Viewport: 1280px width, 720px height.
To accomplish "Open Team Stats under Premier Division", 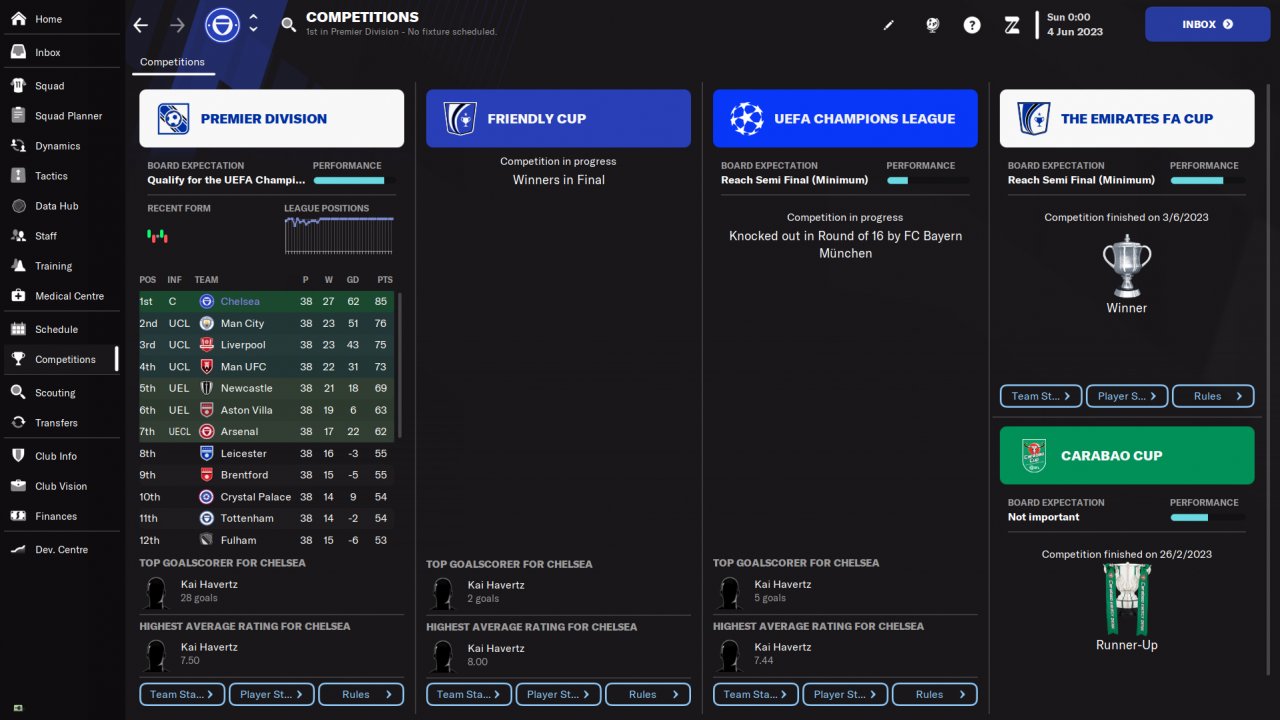I will click(182, 694).
